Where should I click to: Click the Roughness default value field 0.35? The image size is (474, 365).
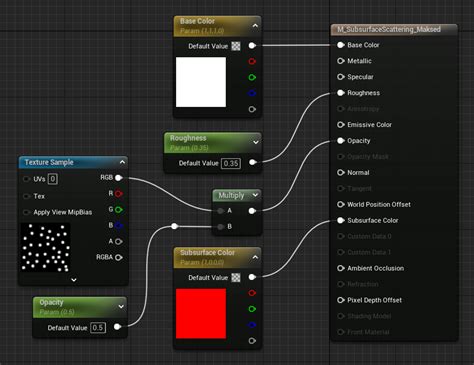click(x=231, y=163)
